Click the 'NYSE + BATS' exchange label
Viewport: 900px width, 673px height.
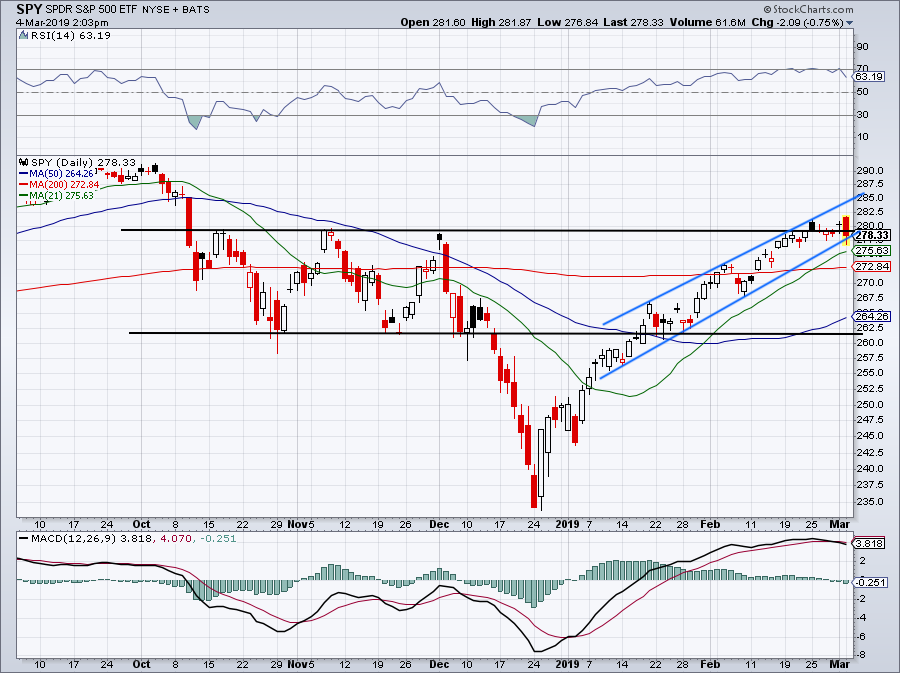(x=176, y=10)
